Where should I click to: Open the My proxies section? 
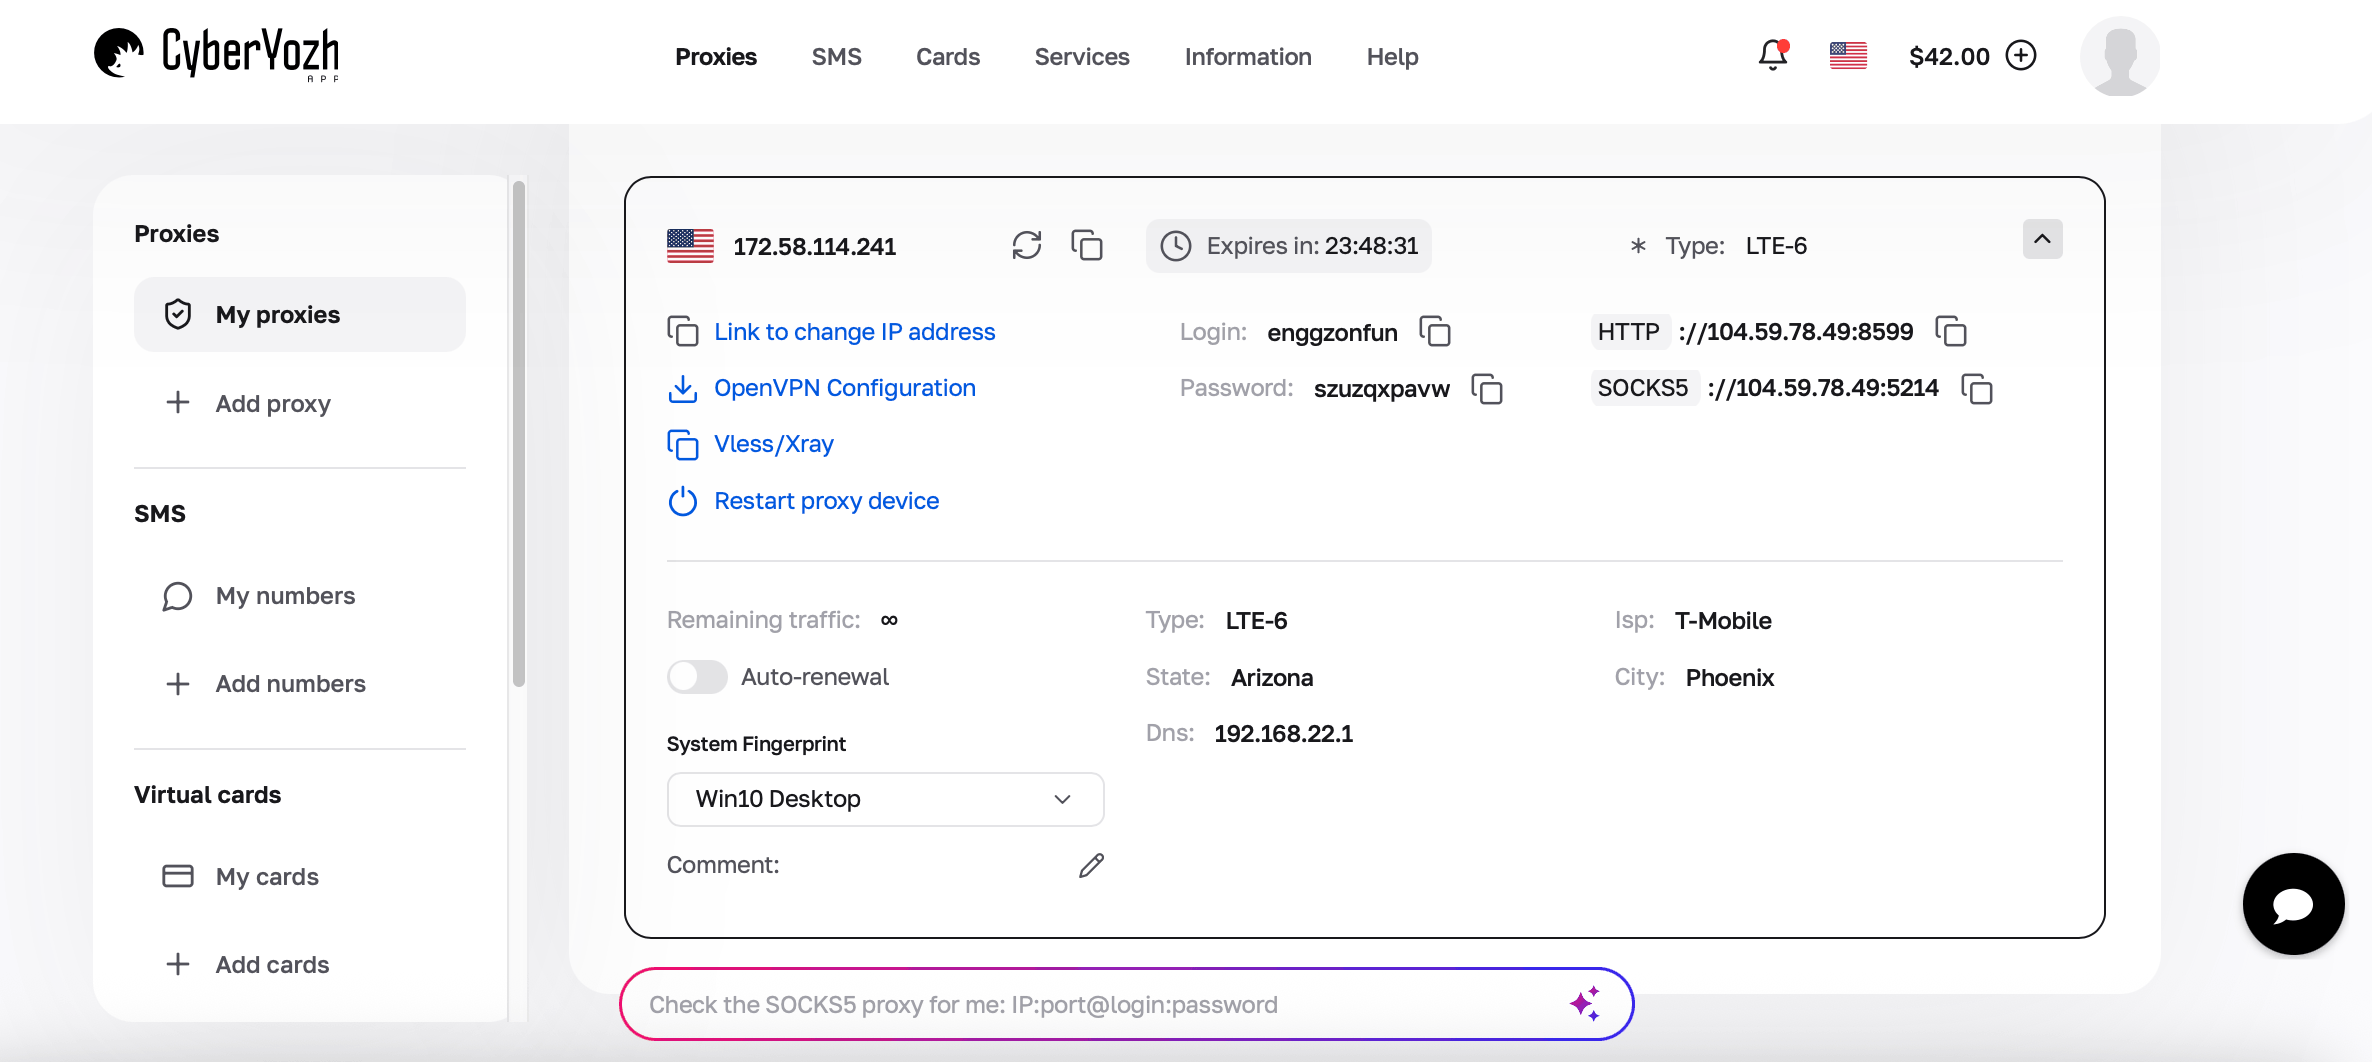tap(278, 314)
